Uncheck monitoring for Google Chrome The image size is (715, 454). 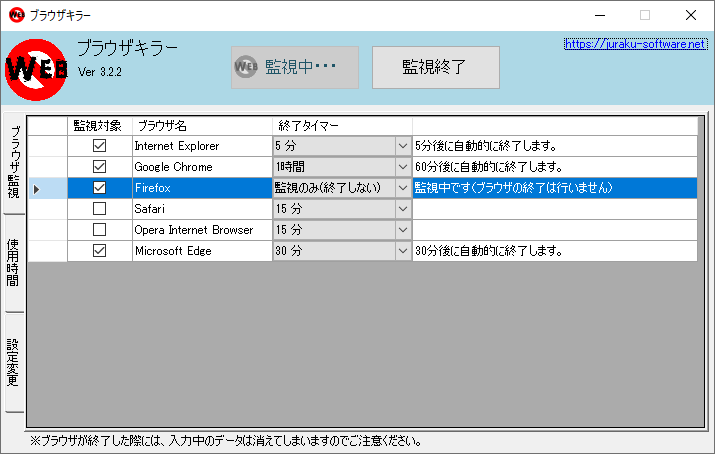click(x=99, y=167)
